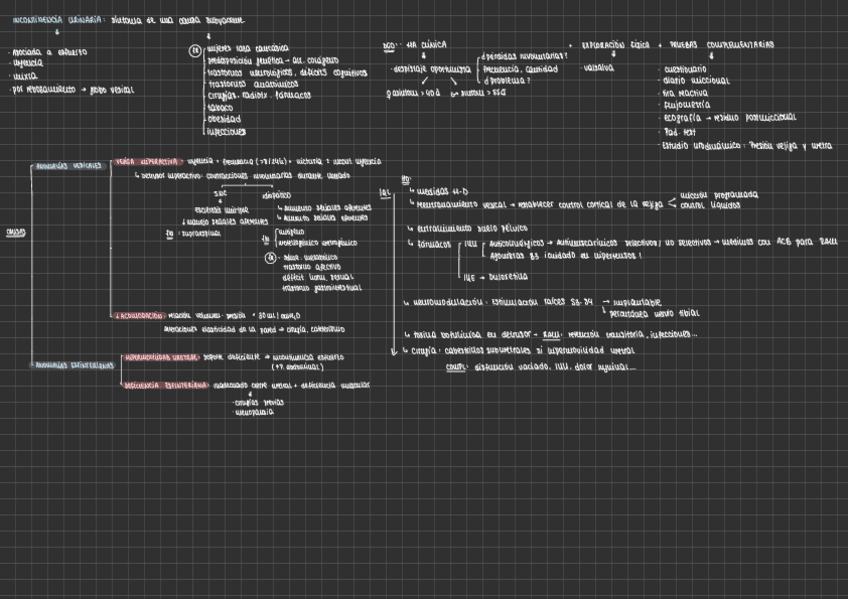Select the blue 'Anomalías esfinterianas' highlighted label
Screen dimensions: 848x599
pyautogui.click(x=74, y=365)
